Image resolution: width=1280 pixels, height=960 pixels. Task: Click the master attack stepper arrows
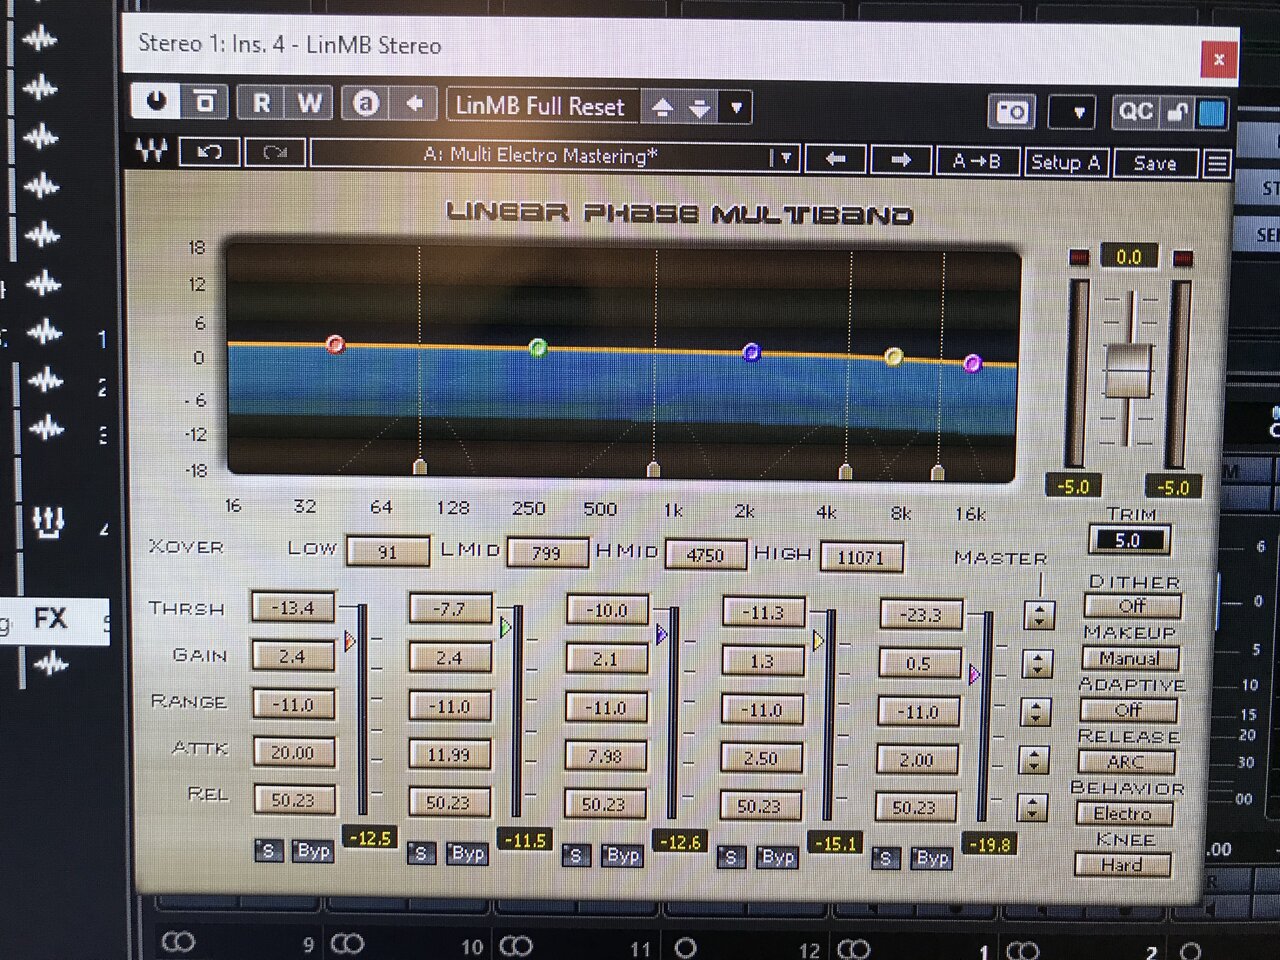(x=1034, y=760)
